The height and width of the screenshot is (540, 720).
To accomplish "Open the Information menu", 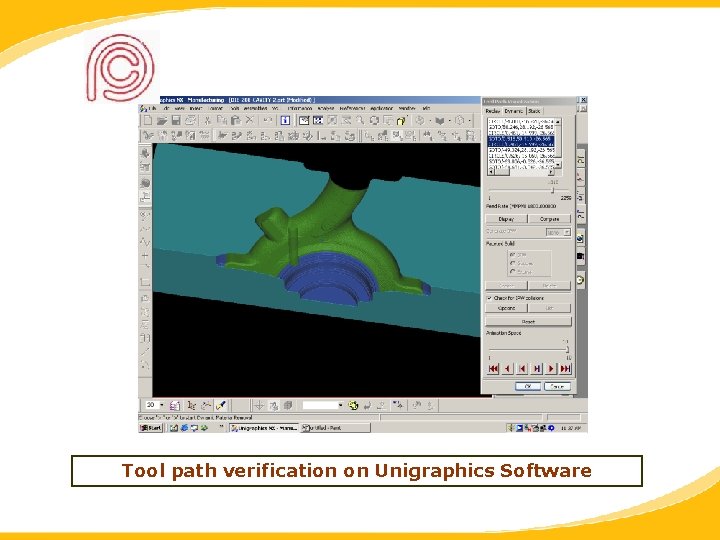I will click(299, 108).
